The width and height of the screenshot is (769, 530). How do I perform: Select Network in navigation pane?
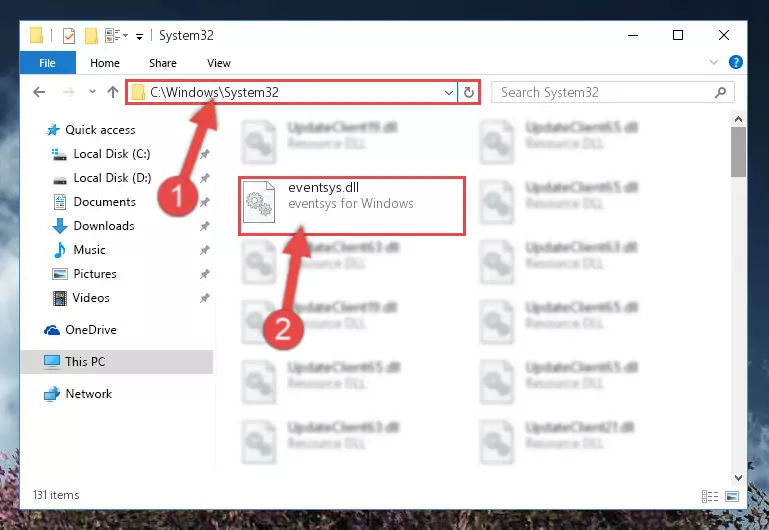coord(88,394)
